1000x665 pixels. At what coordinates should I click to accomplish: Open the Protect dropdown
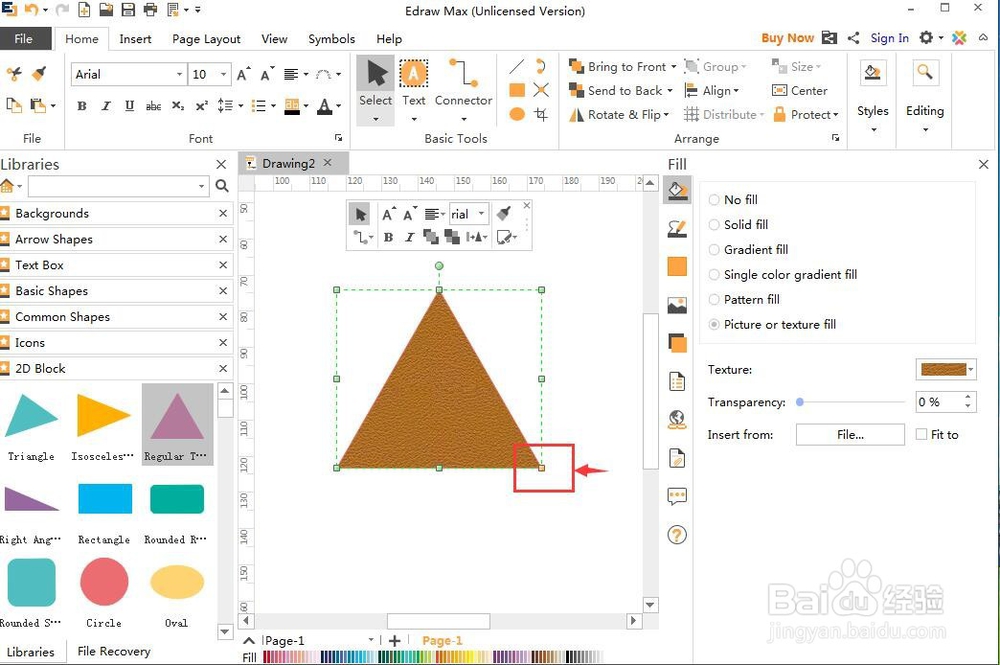point(805,115)
